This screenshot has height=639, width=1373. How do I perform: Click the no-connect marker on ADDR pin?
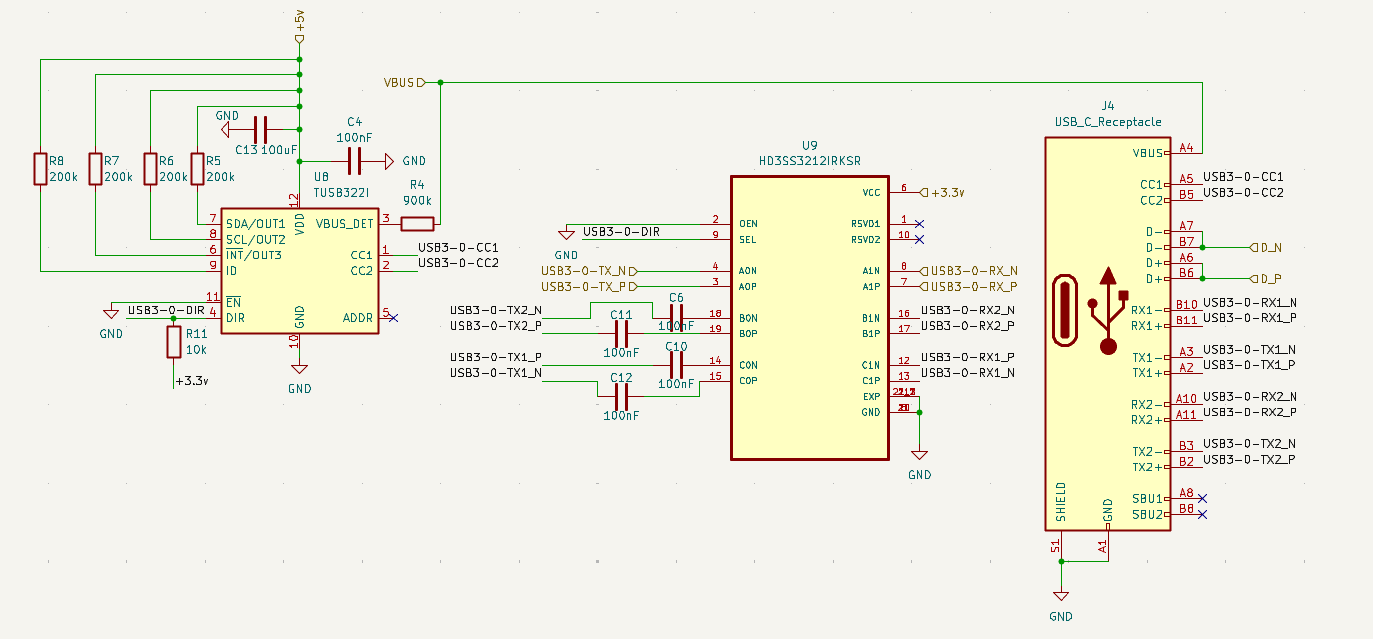click(393, 318)
